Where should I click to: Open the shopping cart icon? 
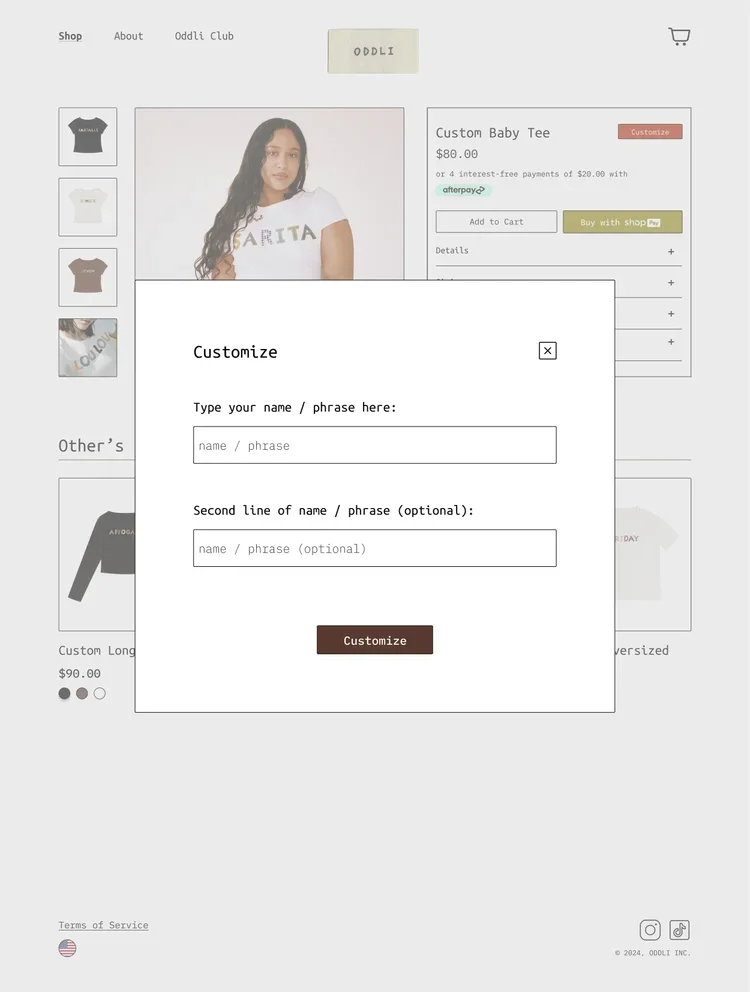click(679, 36)
